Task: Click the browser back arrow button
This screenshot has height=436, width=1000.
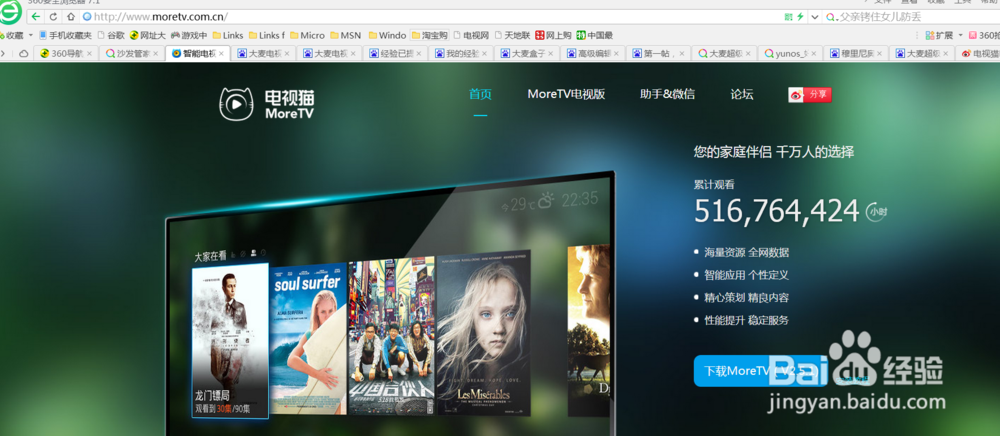Action: coord(36,16)
